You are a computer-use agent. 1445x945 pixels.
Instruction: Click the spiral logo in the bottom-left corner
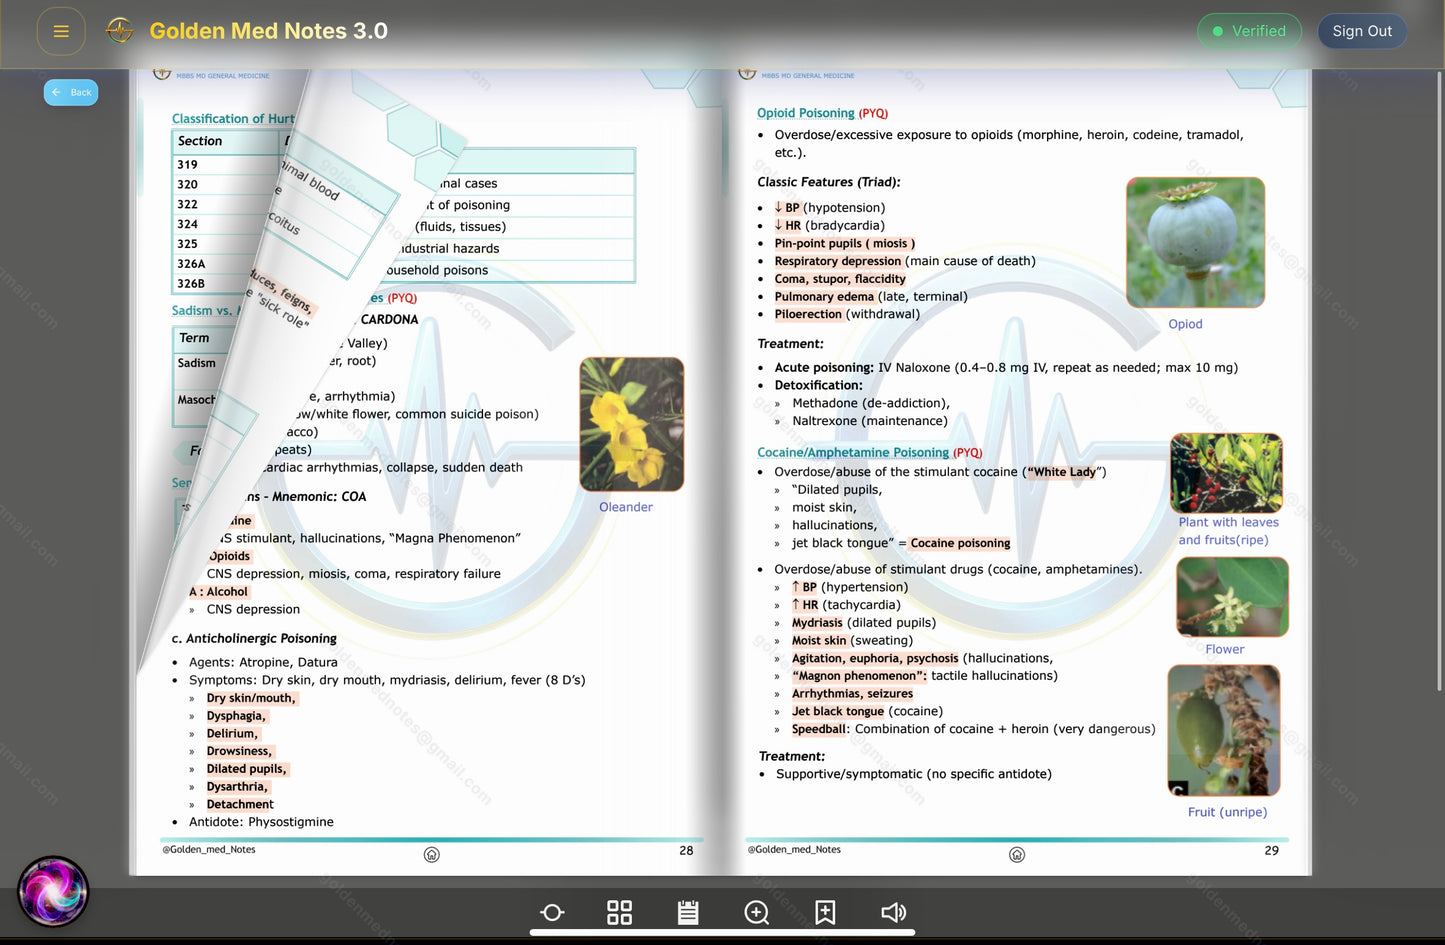click(52, 890)
